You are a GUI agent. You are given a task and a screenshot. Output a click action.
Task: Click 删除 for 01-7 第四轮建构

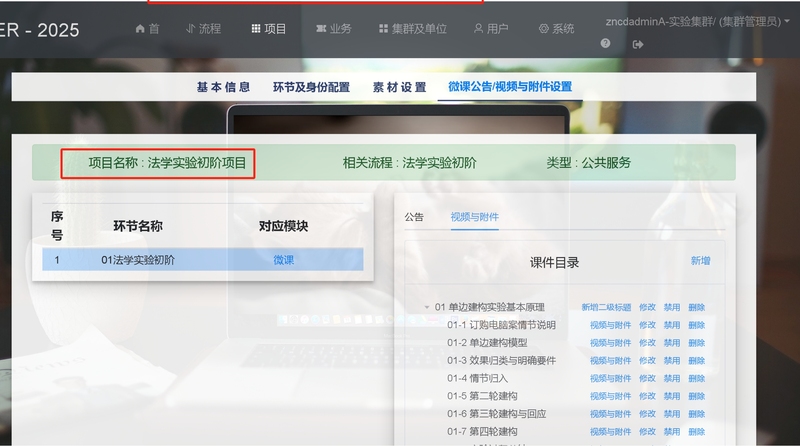pos(696,432)
